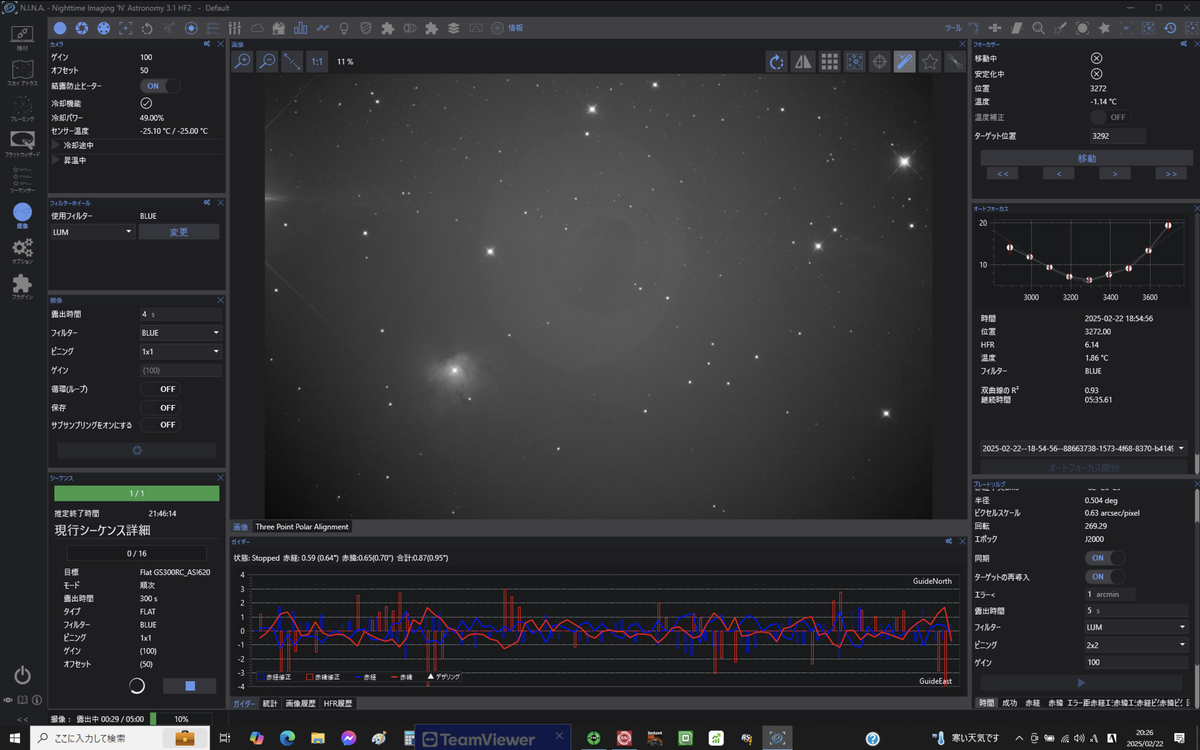Viewport: 1200px width, 750px height.
Task: Open the Sky Atlas sidebar section
Action: pos(22,73)
